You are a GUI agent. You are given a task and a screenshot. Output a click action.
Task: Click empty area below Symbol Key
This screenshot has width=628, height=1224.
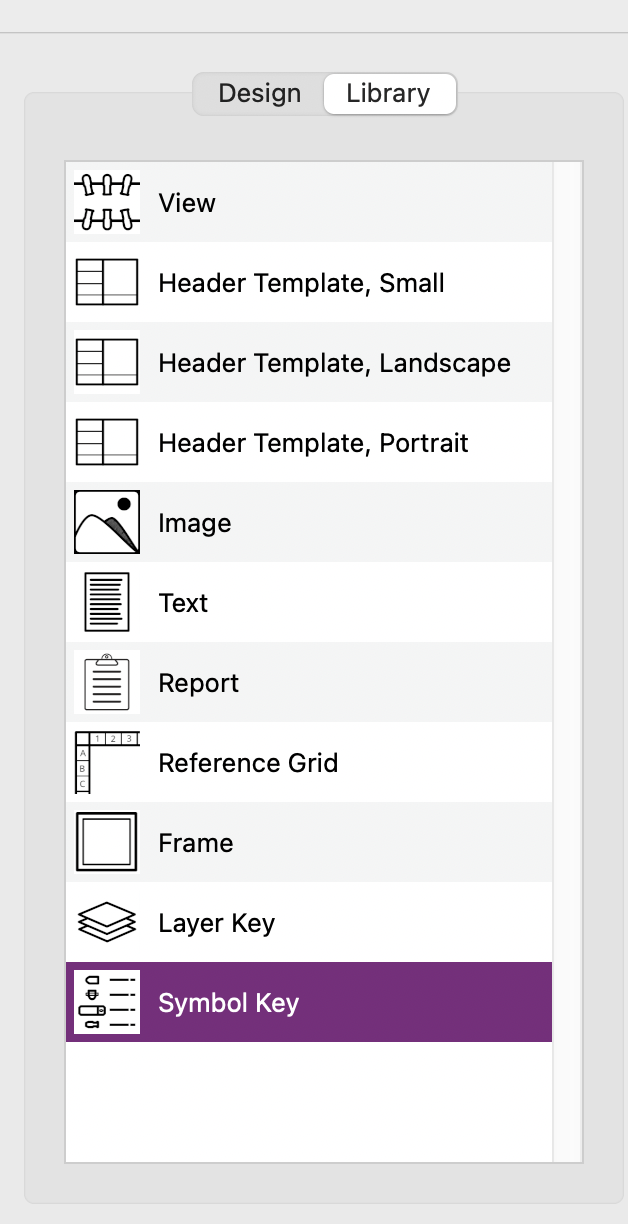pyautogui.click(x=308, y=1100)
